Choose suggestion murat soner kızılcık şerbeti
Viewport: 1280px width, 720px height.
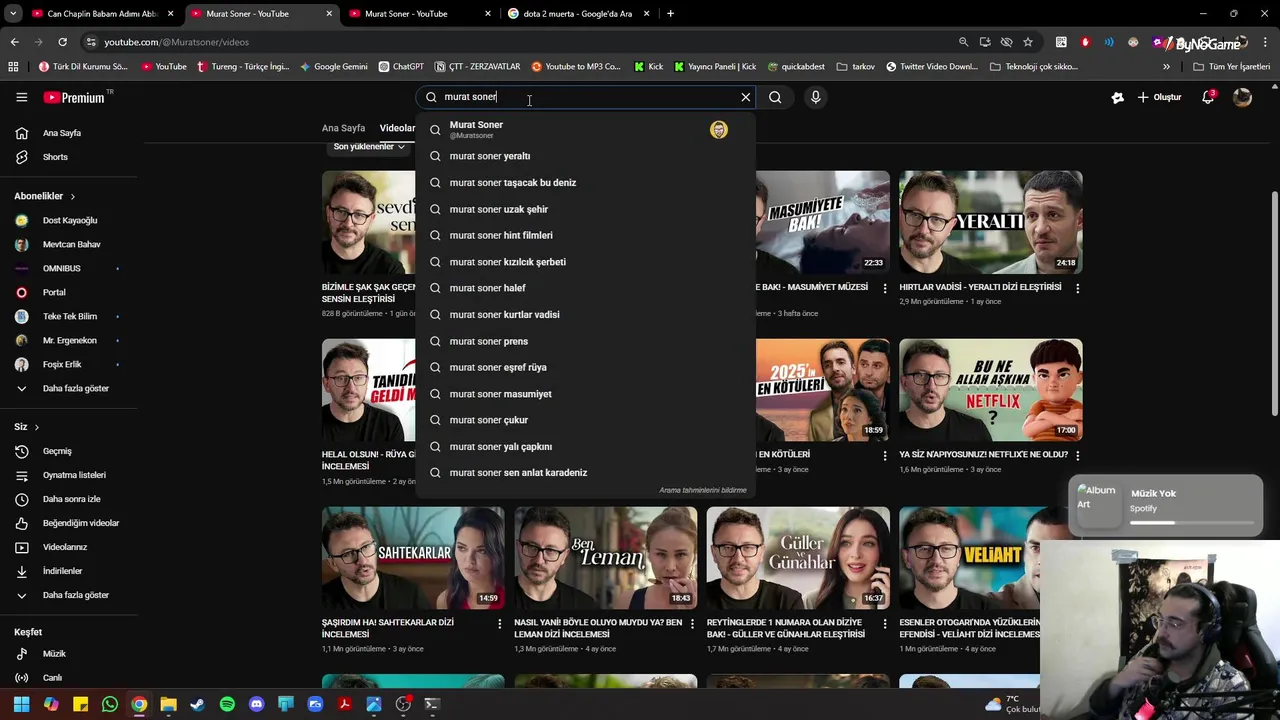(585, 262)
